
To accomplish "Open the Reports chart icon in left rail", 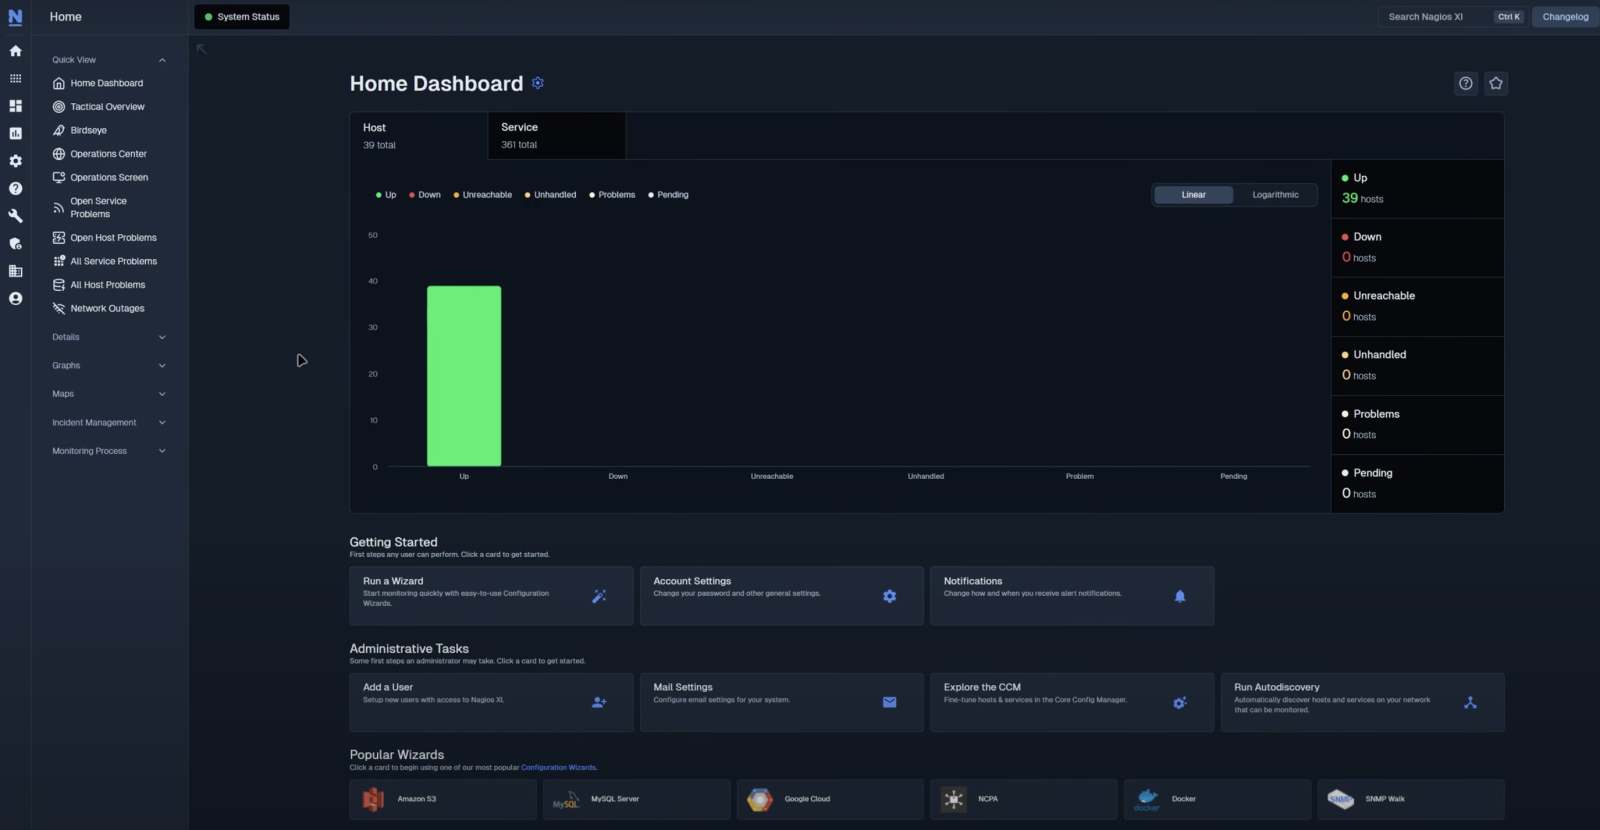I will [15, 133].
